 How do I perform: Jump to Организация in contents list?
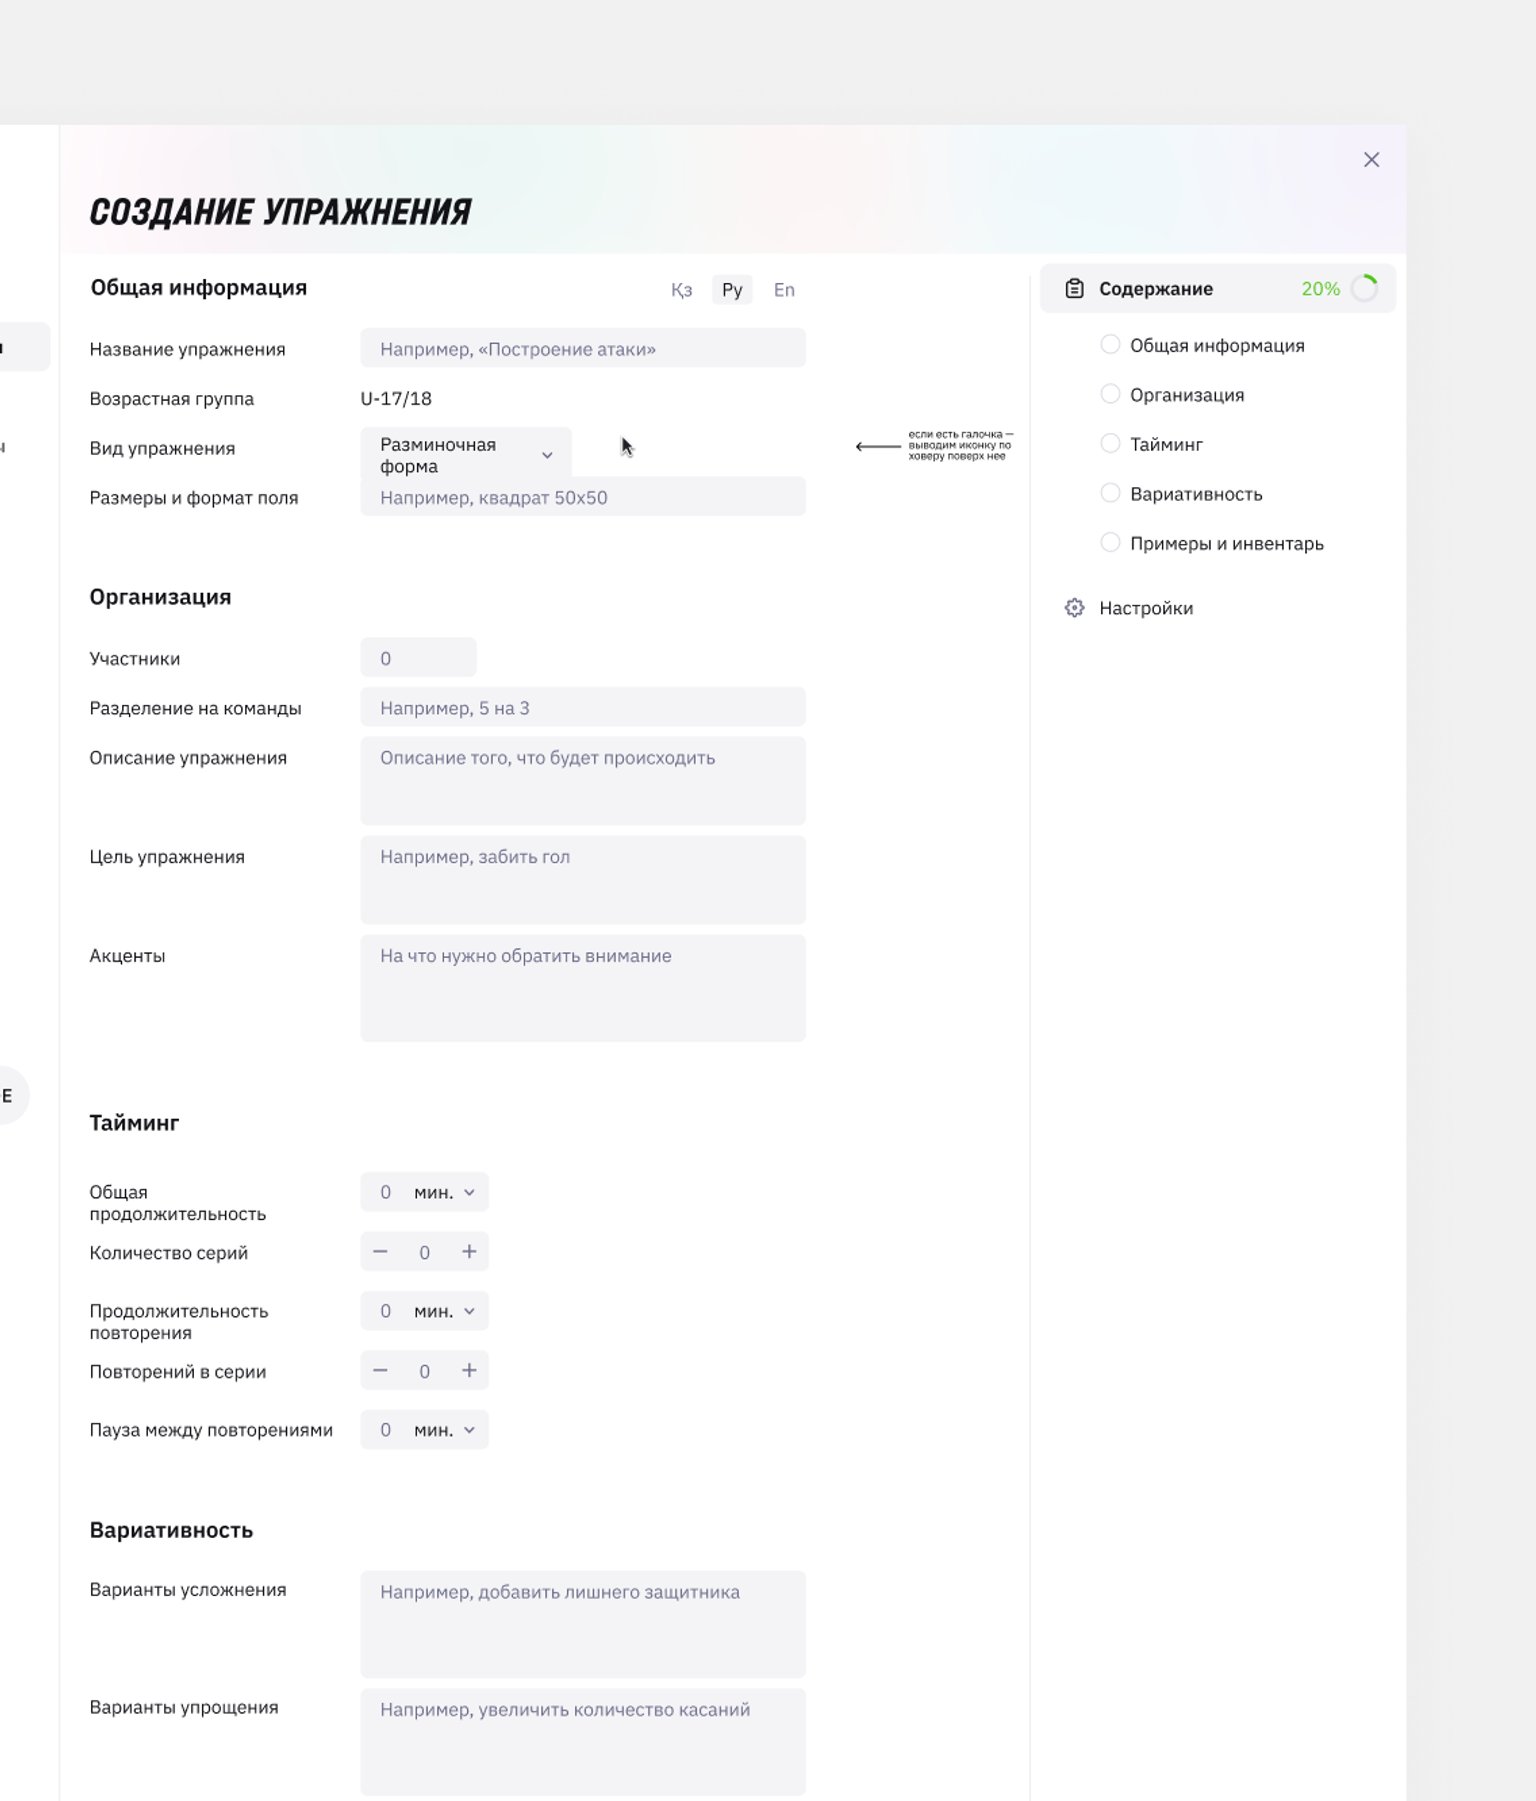click(x=1187, y=395)
